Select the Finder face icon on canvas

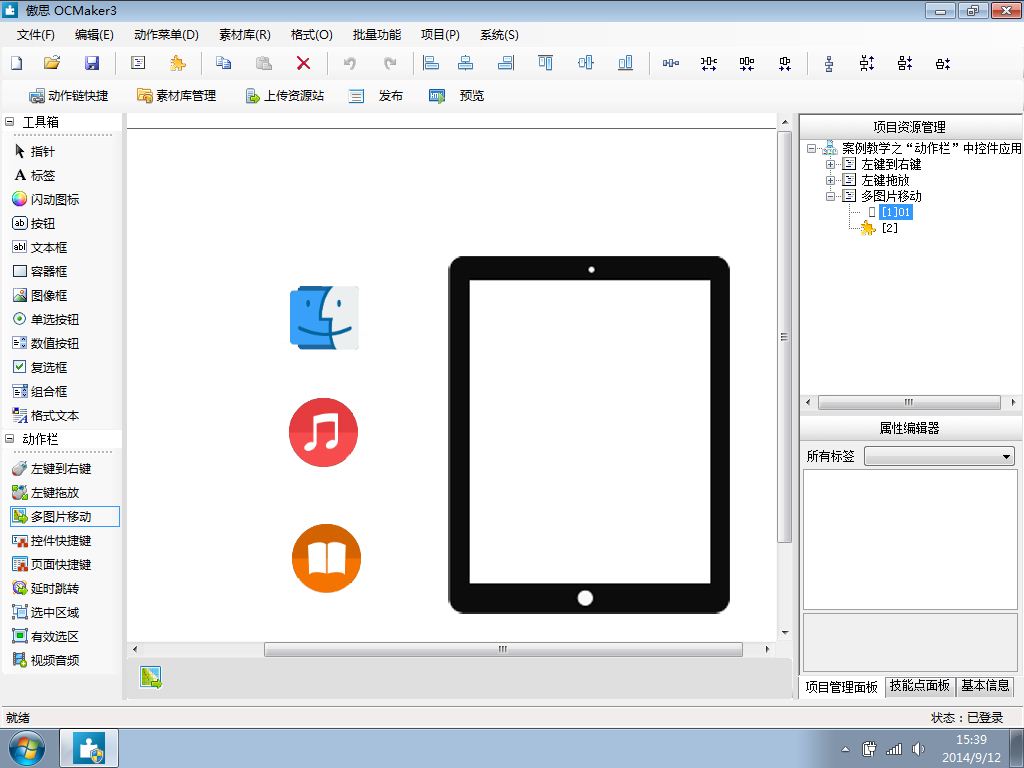[x=324, y=317]
